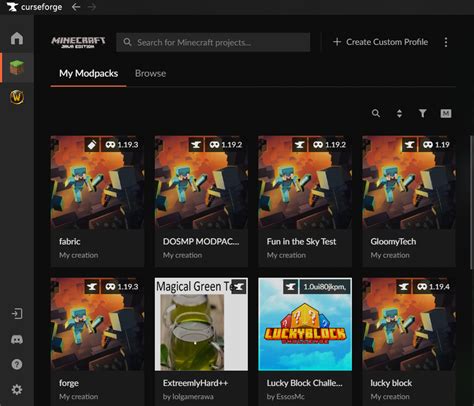The width and height of the screenshot is (474, 406).
Task: Go back with the left arrow
Action: coord(76,7)
